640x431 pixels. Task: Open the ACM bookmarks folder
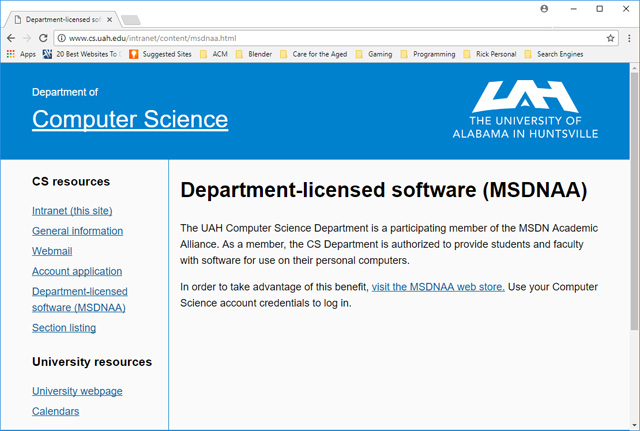(213, 54)
